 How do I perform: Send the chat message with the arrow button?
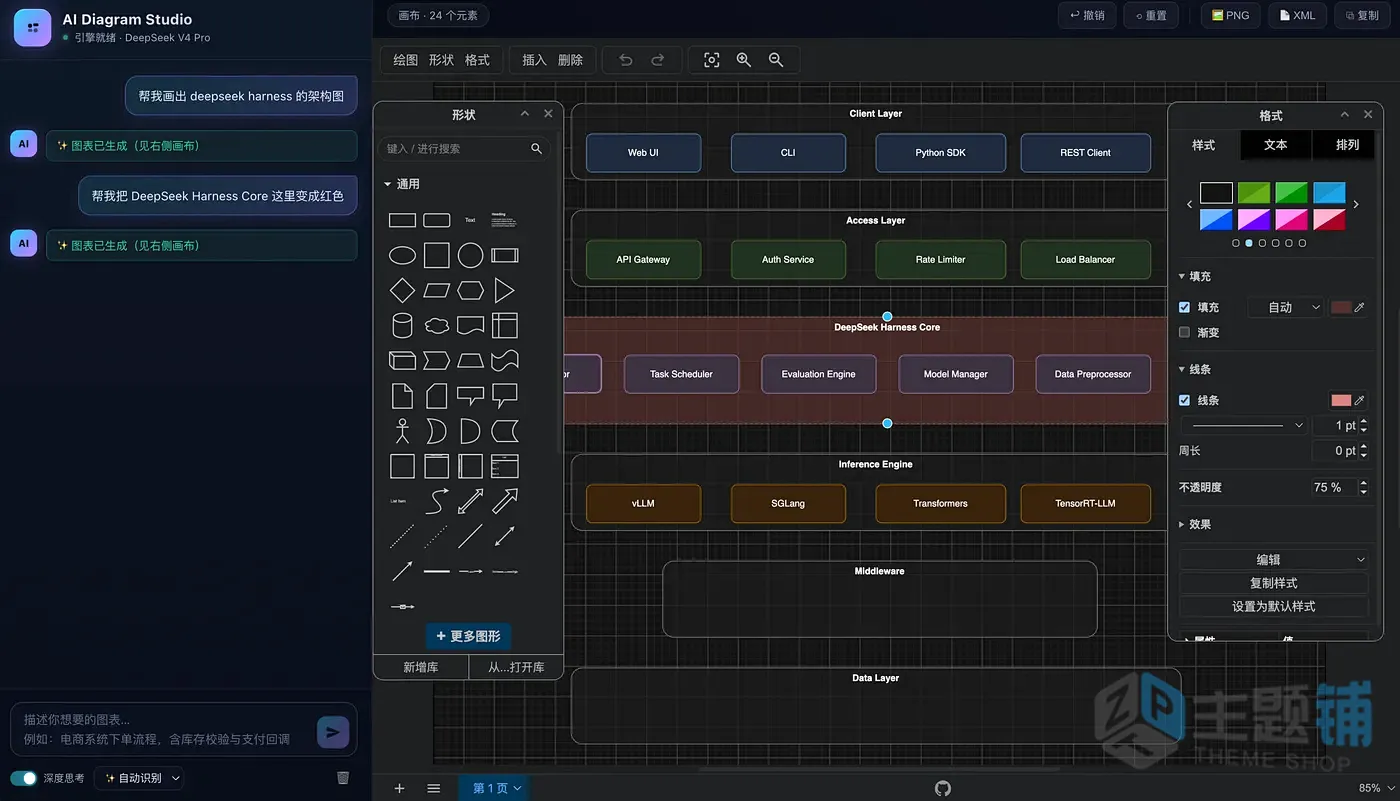coord(333,732)
